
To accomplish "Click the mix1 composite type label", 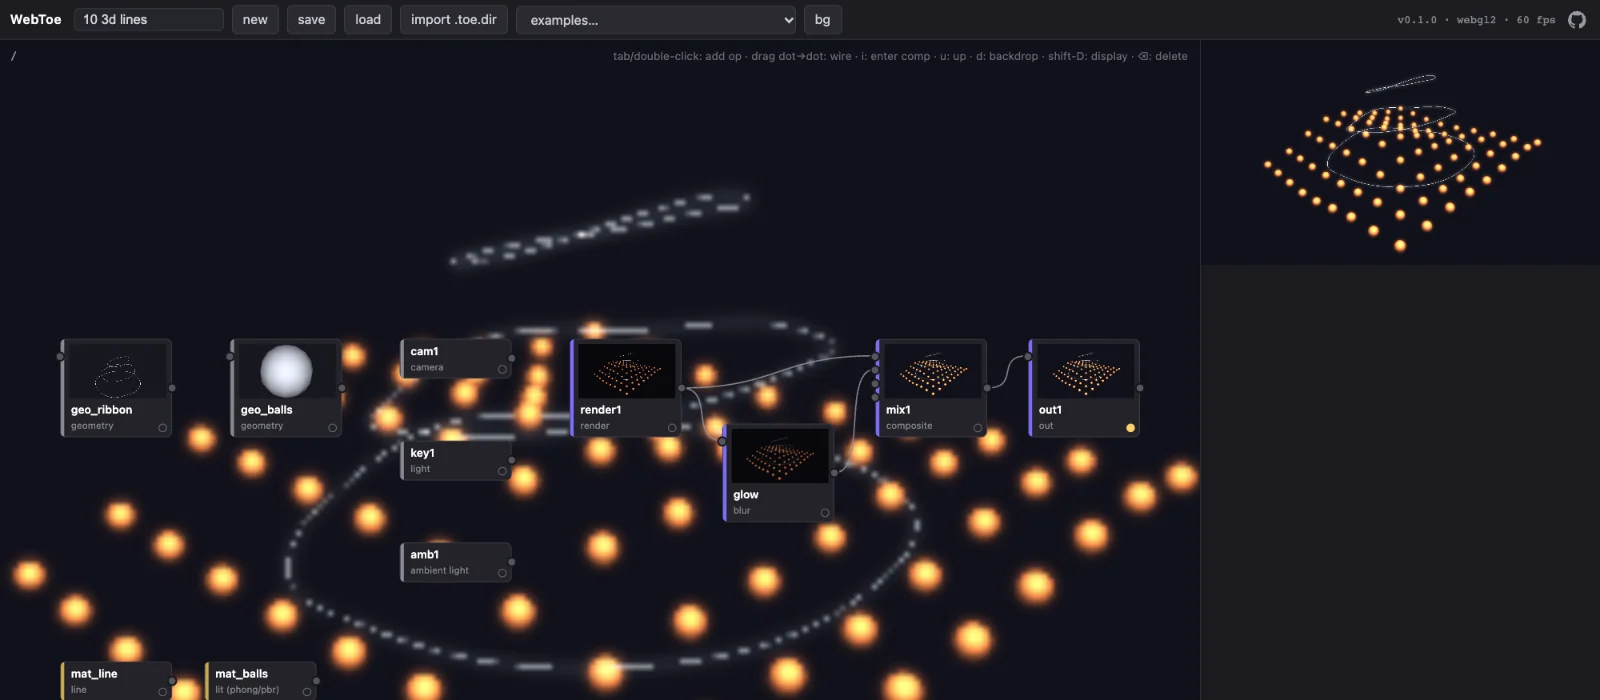I will 909,426.
